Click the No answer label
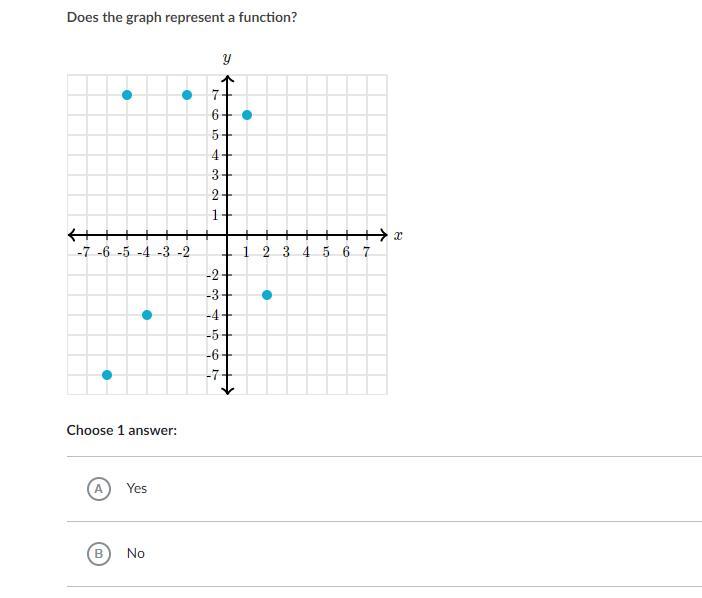The width and height of the screenshot is (702, 598). [136, 553]
